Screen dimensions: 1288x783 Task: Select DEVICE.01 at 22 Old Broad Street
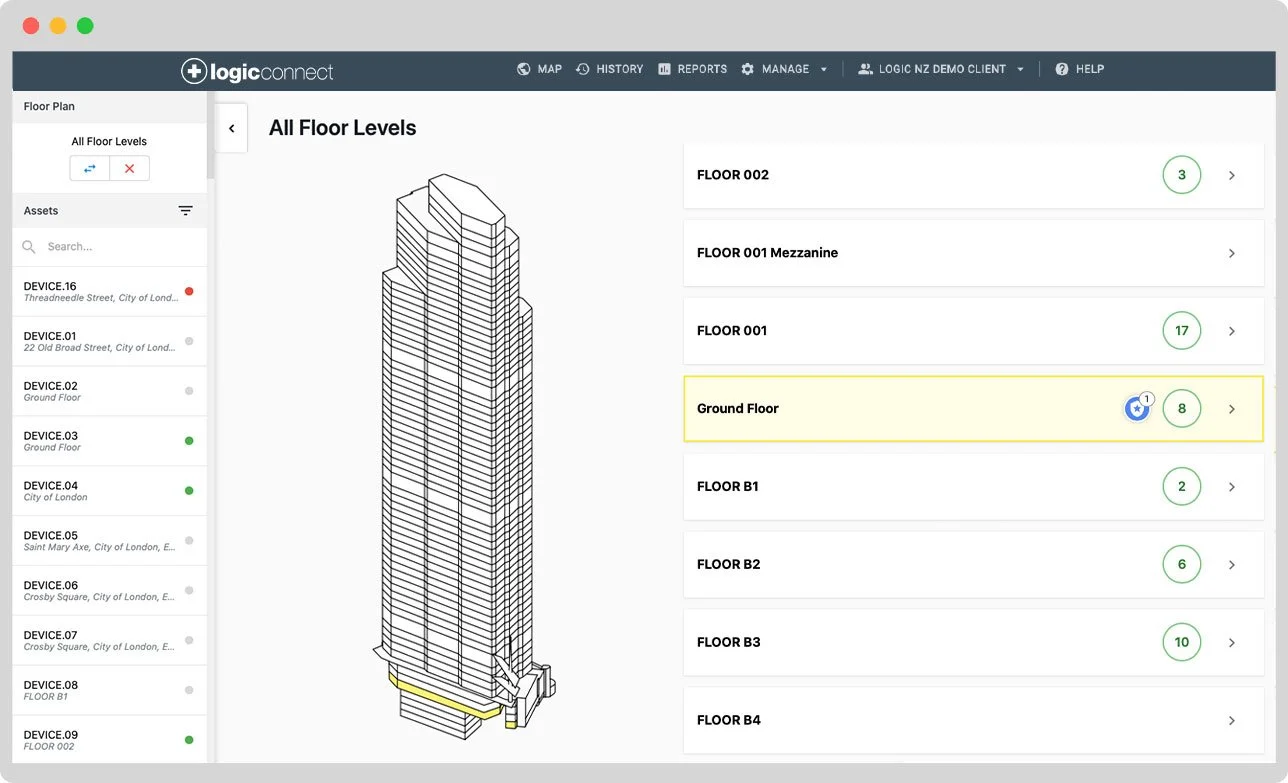pyautogui.click(x=110, y=341)
